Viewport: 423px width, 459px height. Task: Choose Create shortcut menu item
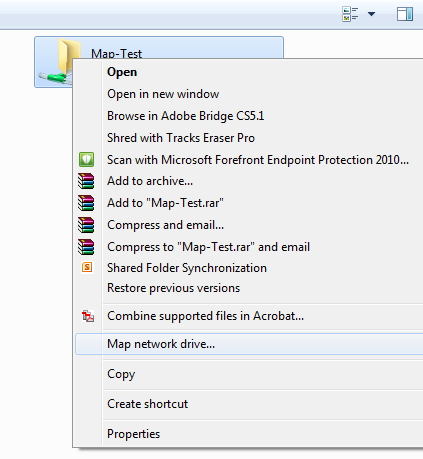[x=147, y=404]
